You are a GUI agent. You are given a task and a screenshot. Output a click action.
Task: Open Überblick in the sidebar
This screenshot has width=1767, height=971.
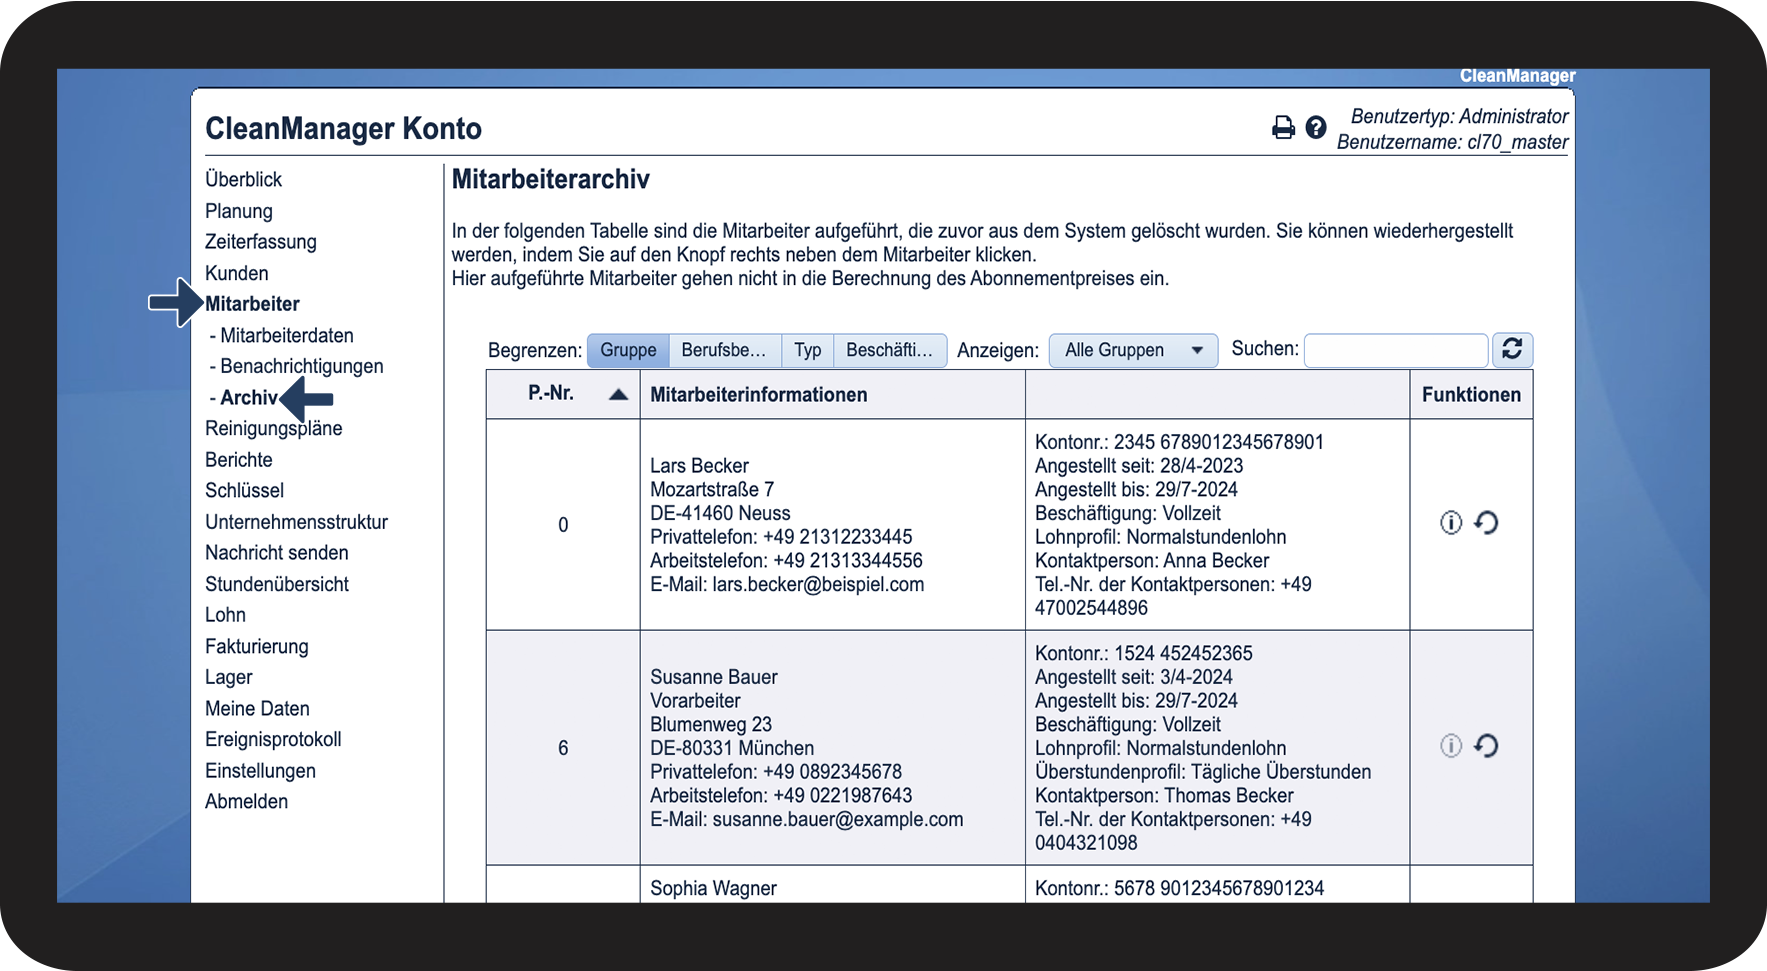(x=244, y=179)
